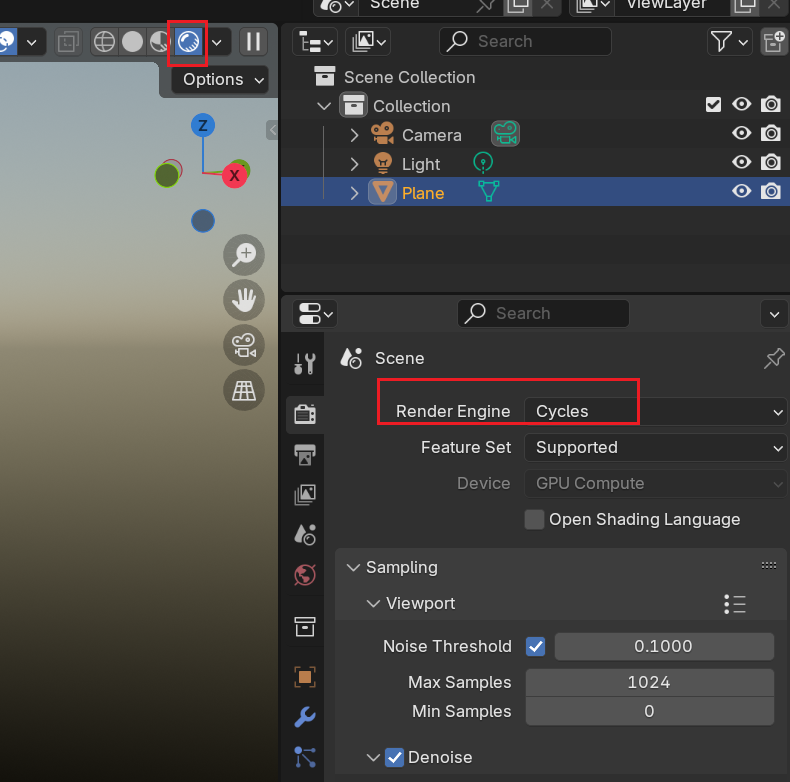Click the Z axis on navigation gizmo
Screen dimensions: 790x782
click(x=203, y=125)
